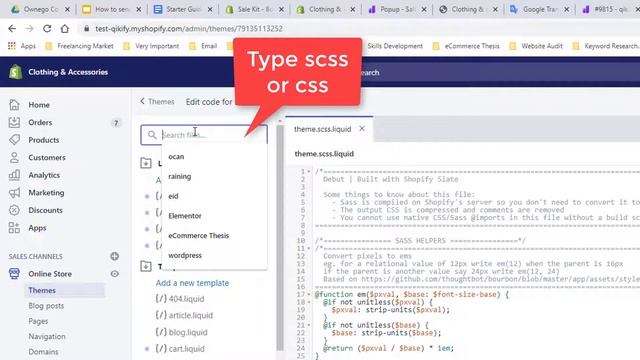Open the Products section
640x360 pixels.
(x=44, y=140)
